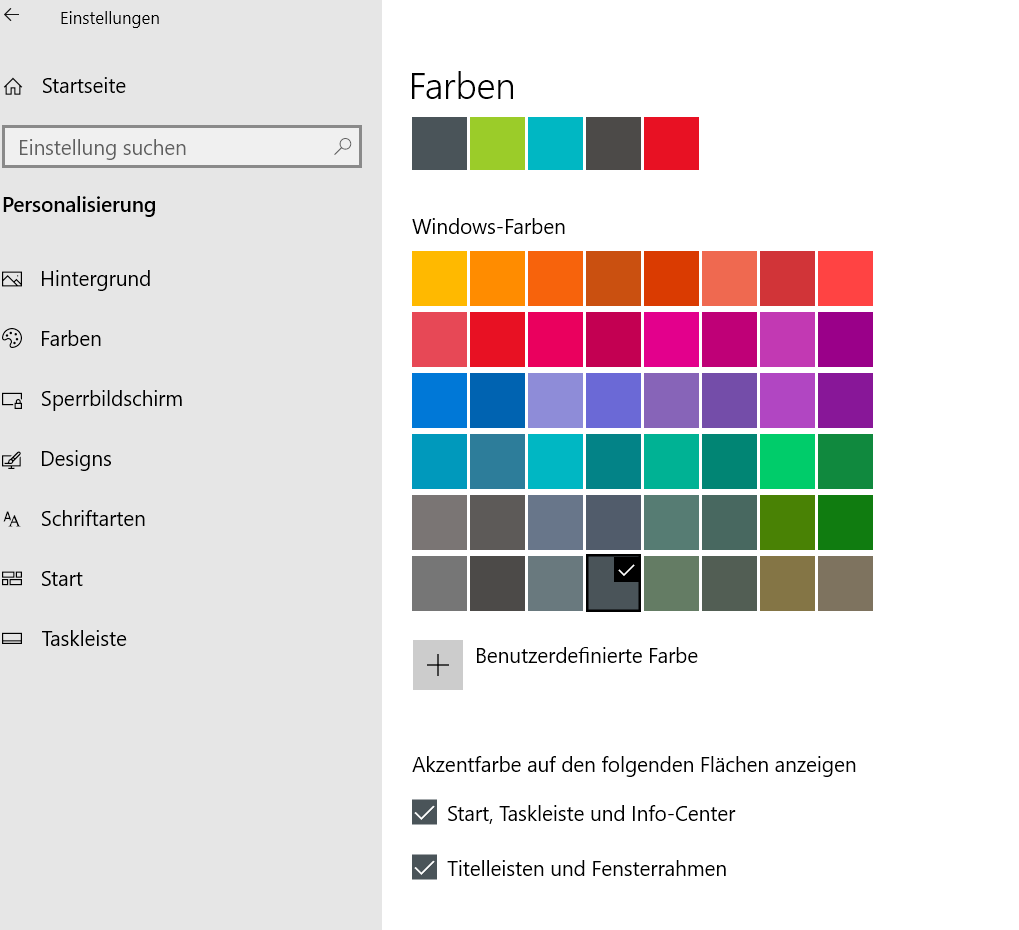Click the Hintergrund picture icon
Screen dimensions: 1019x930
coord(13,279)
